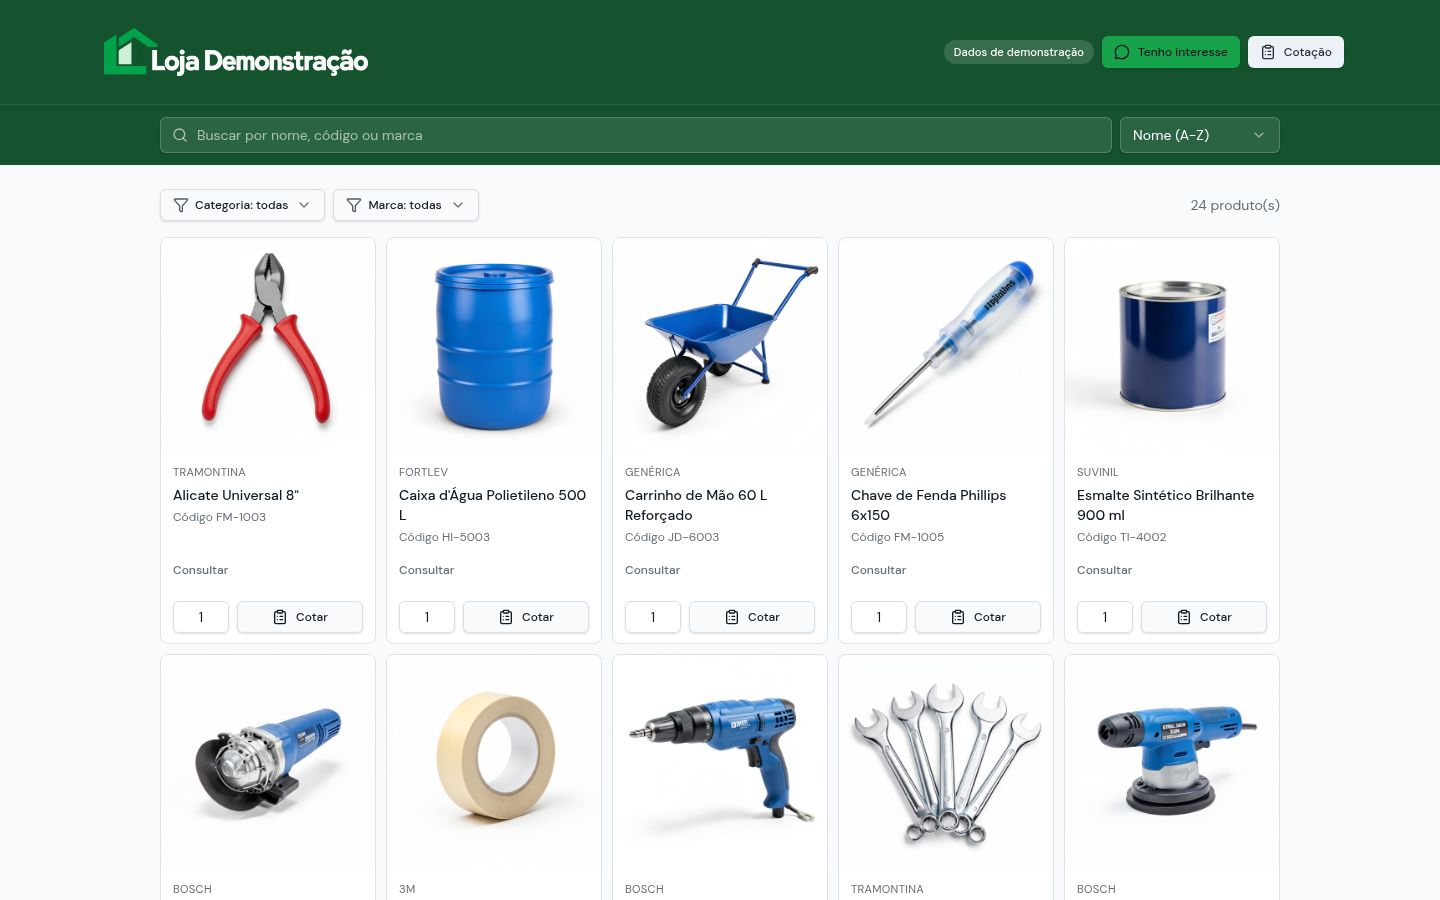1440x900 pixels.
Task: Open the angle grinder product image
Action: (x=268, y=762)
